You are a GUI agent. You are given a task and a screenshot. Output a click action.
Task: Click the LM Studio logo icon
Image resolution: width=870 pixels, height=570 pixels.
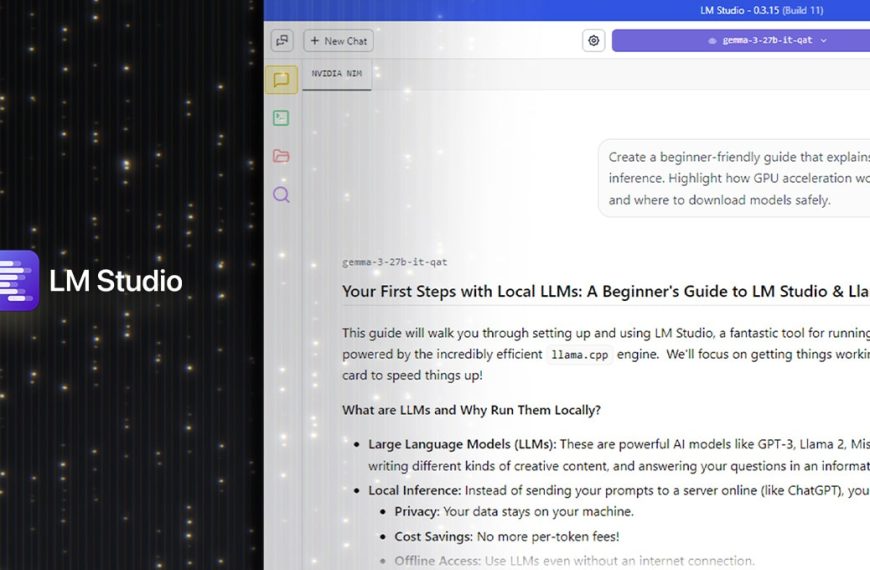[x=18, y=281]
